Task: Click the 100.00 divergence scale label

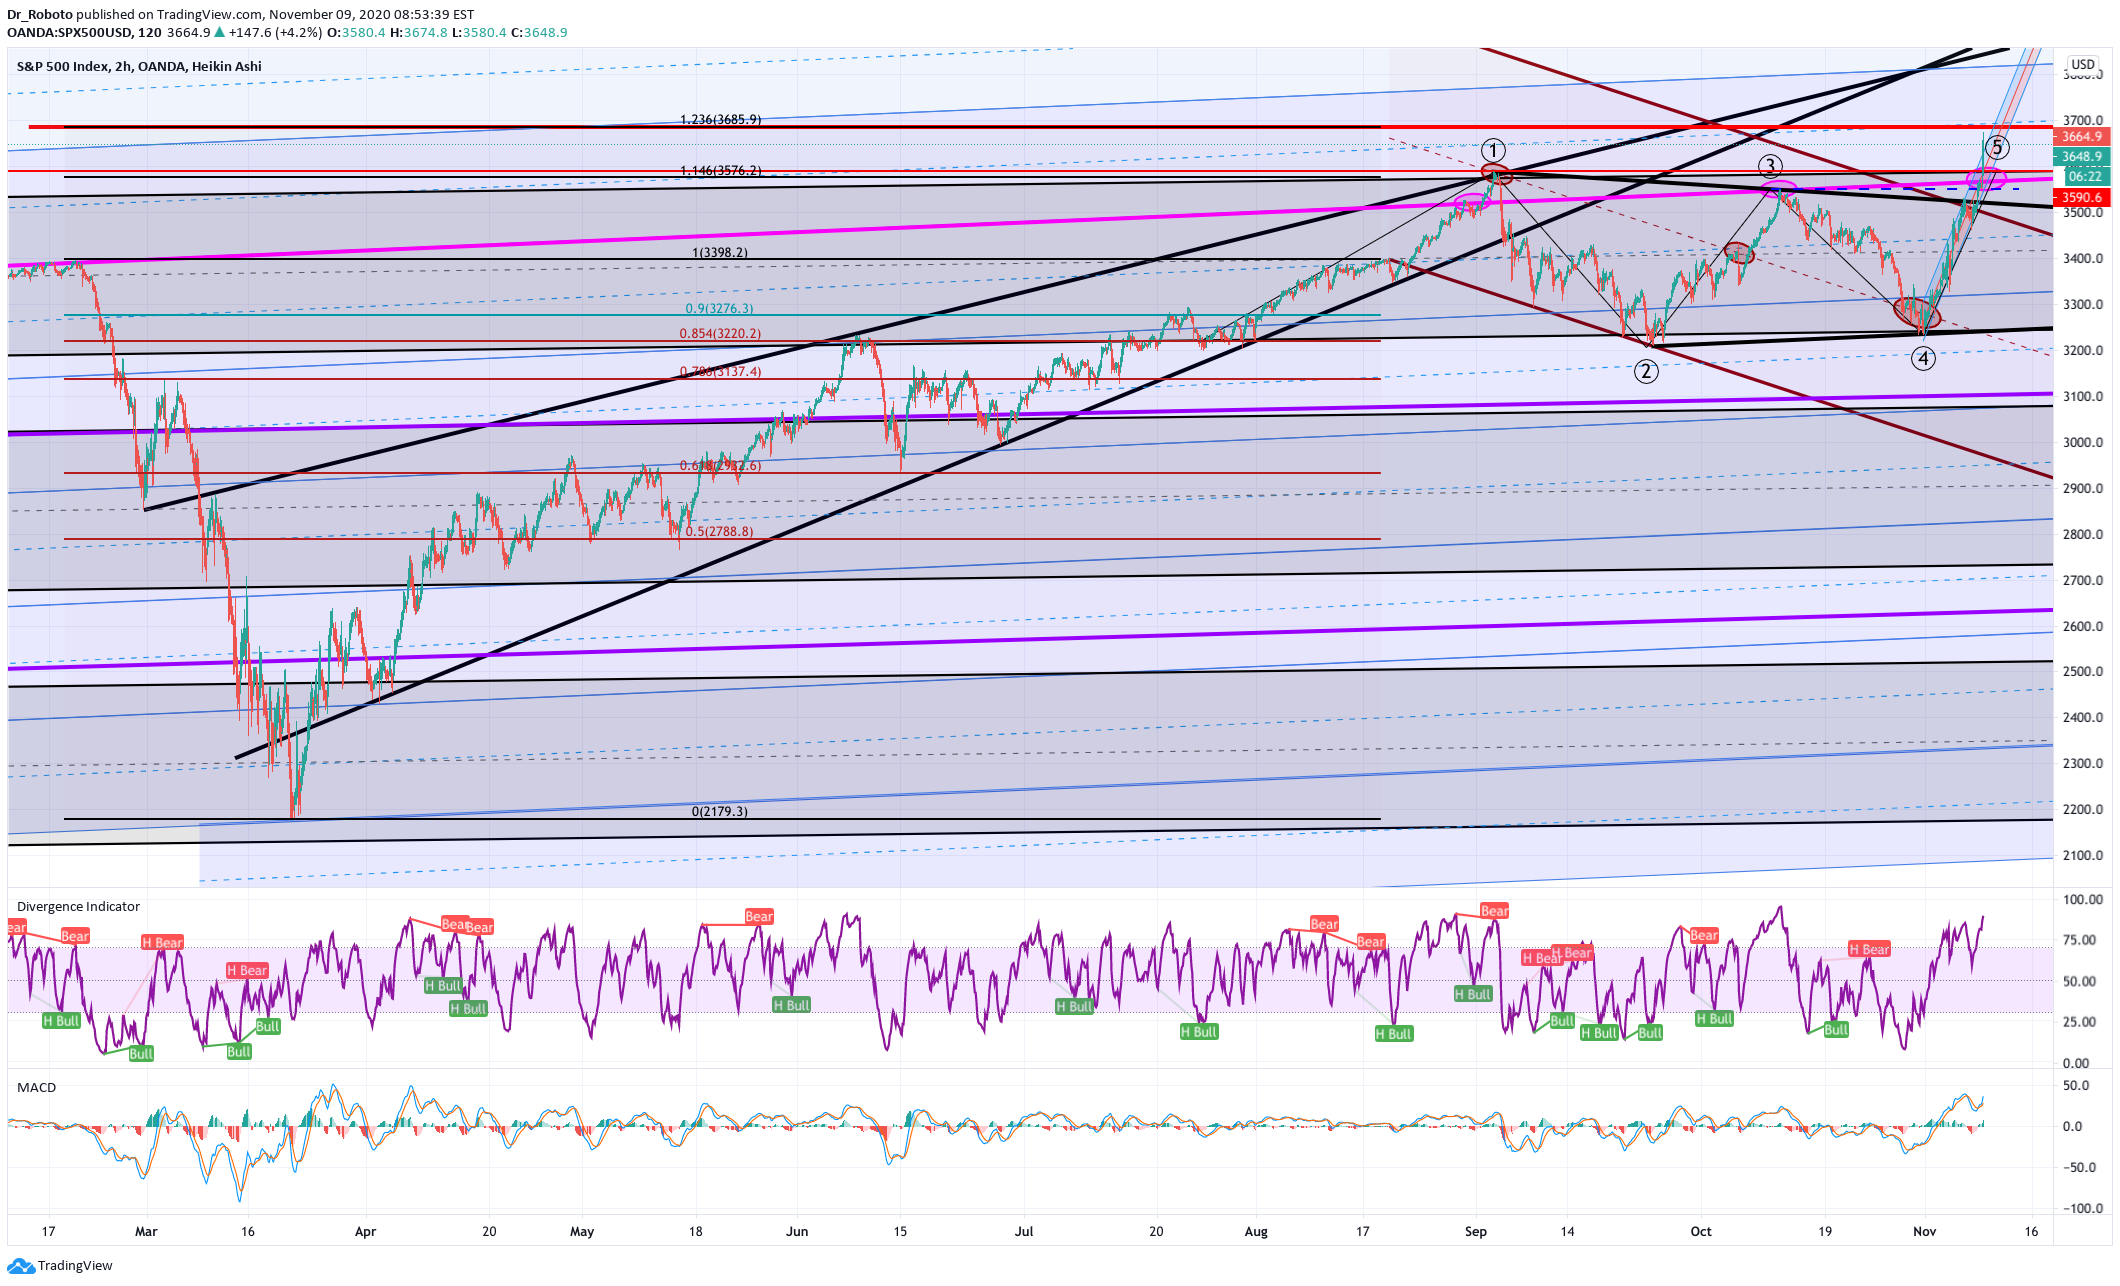Action: 2083,900
